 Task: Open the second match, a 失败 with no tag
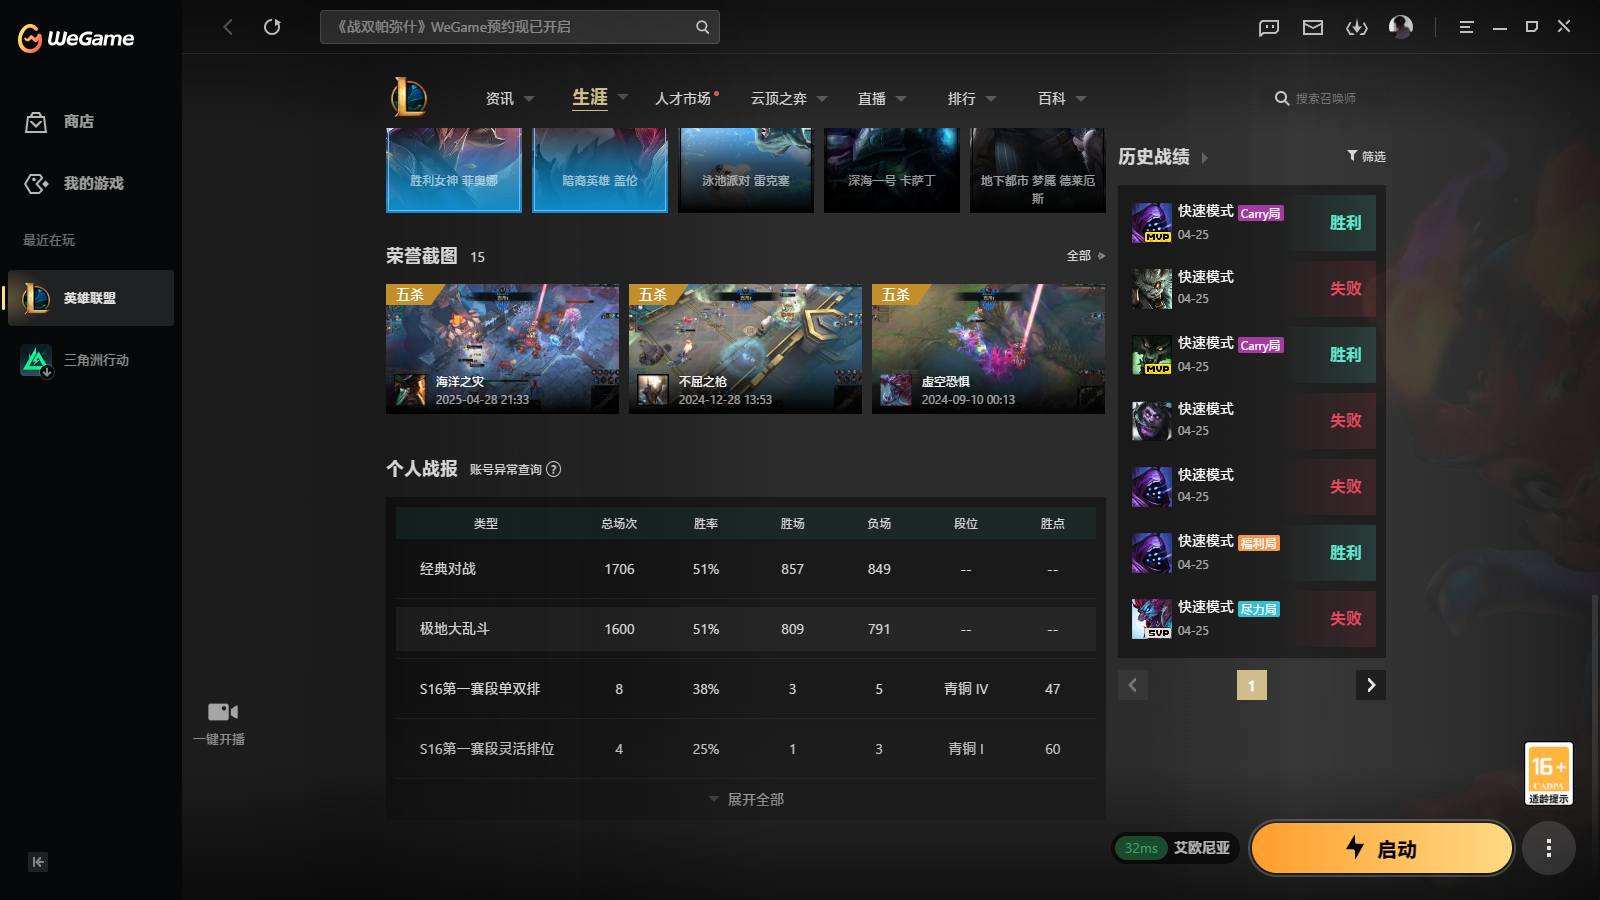pos(1252,288)
